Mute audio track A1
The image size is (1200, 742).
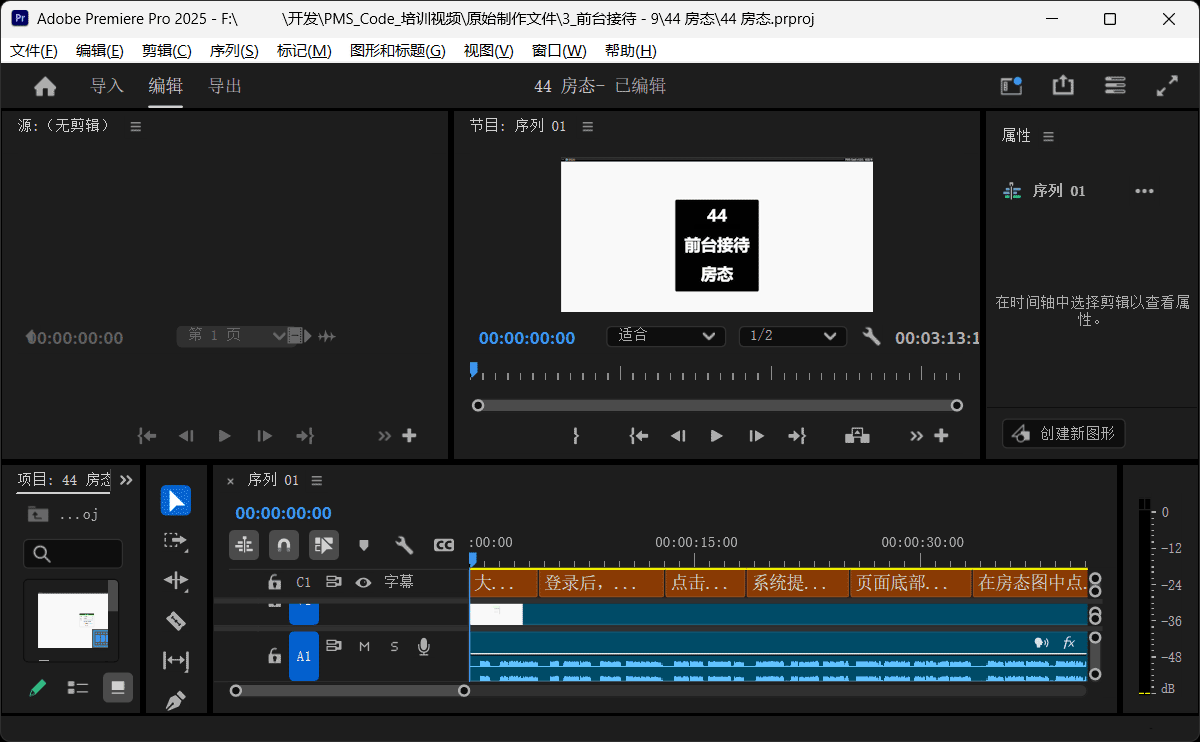364,647
